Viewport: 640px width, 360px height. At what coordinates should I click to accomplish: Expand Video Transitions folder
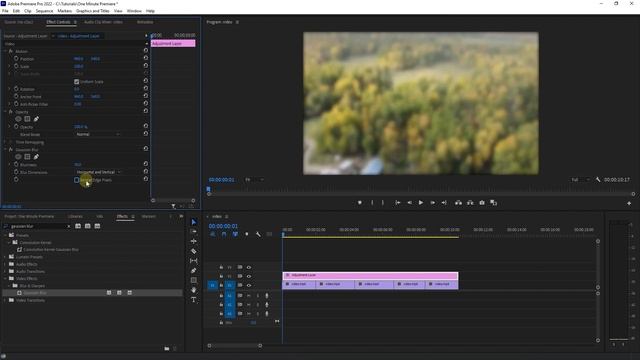click(x=5, y=300)
